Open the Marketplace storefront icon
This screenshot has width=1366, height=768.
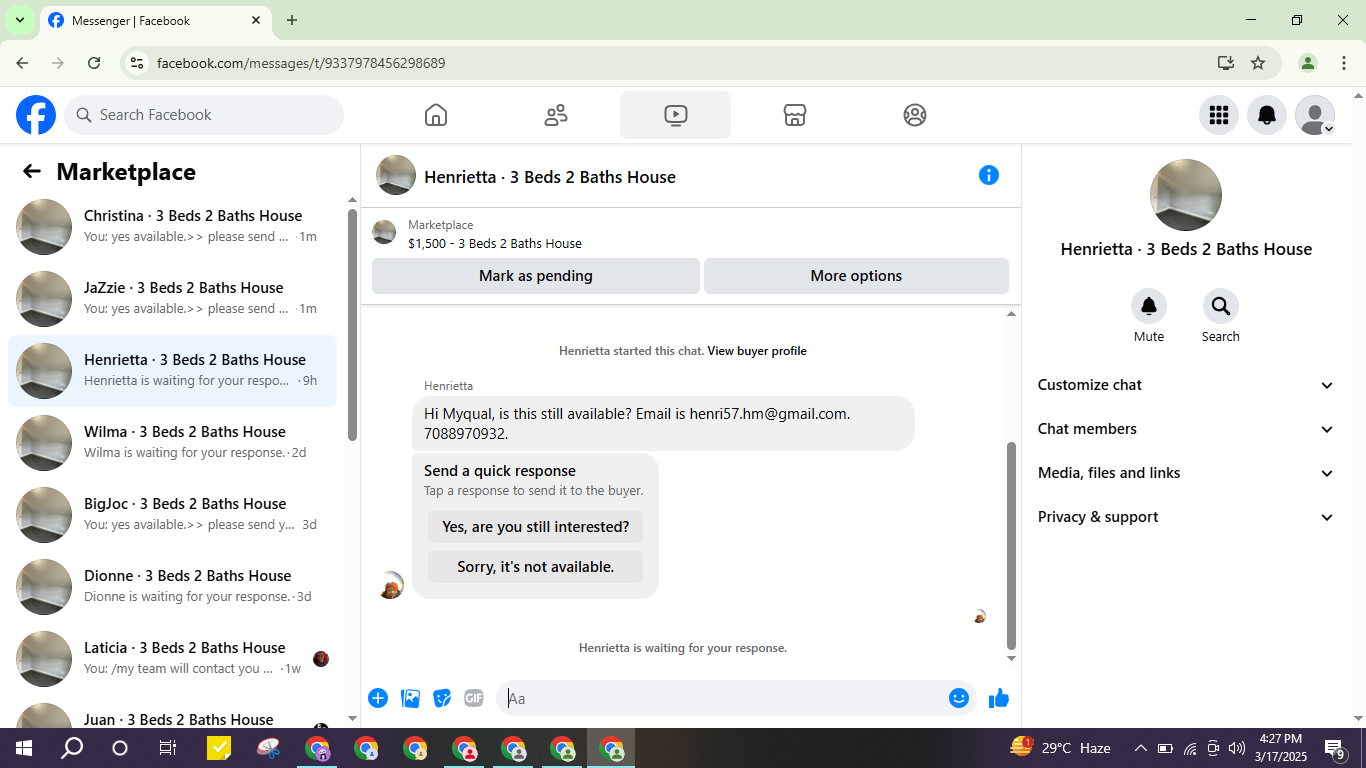click(x=795, y=115)
